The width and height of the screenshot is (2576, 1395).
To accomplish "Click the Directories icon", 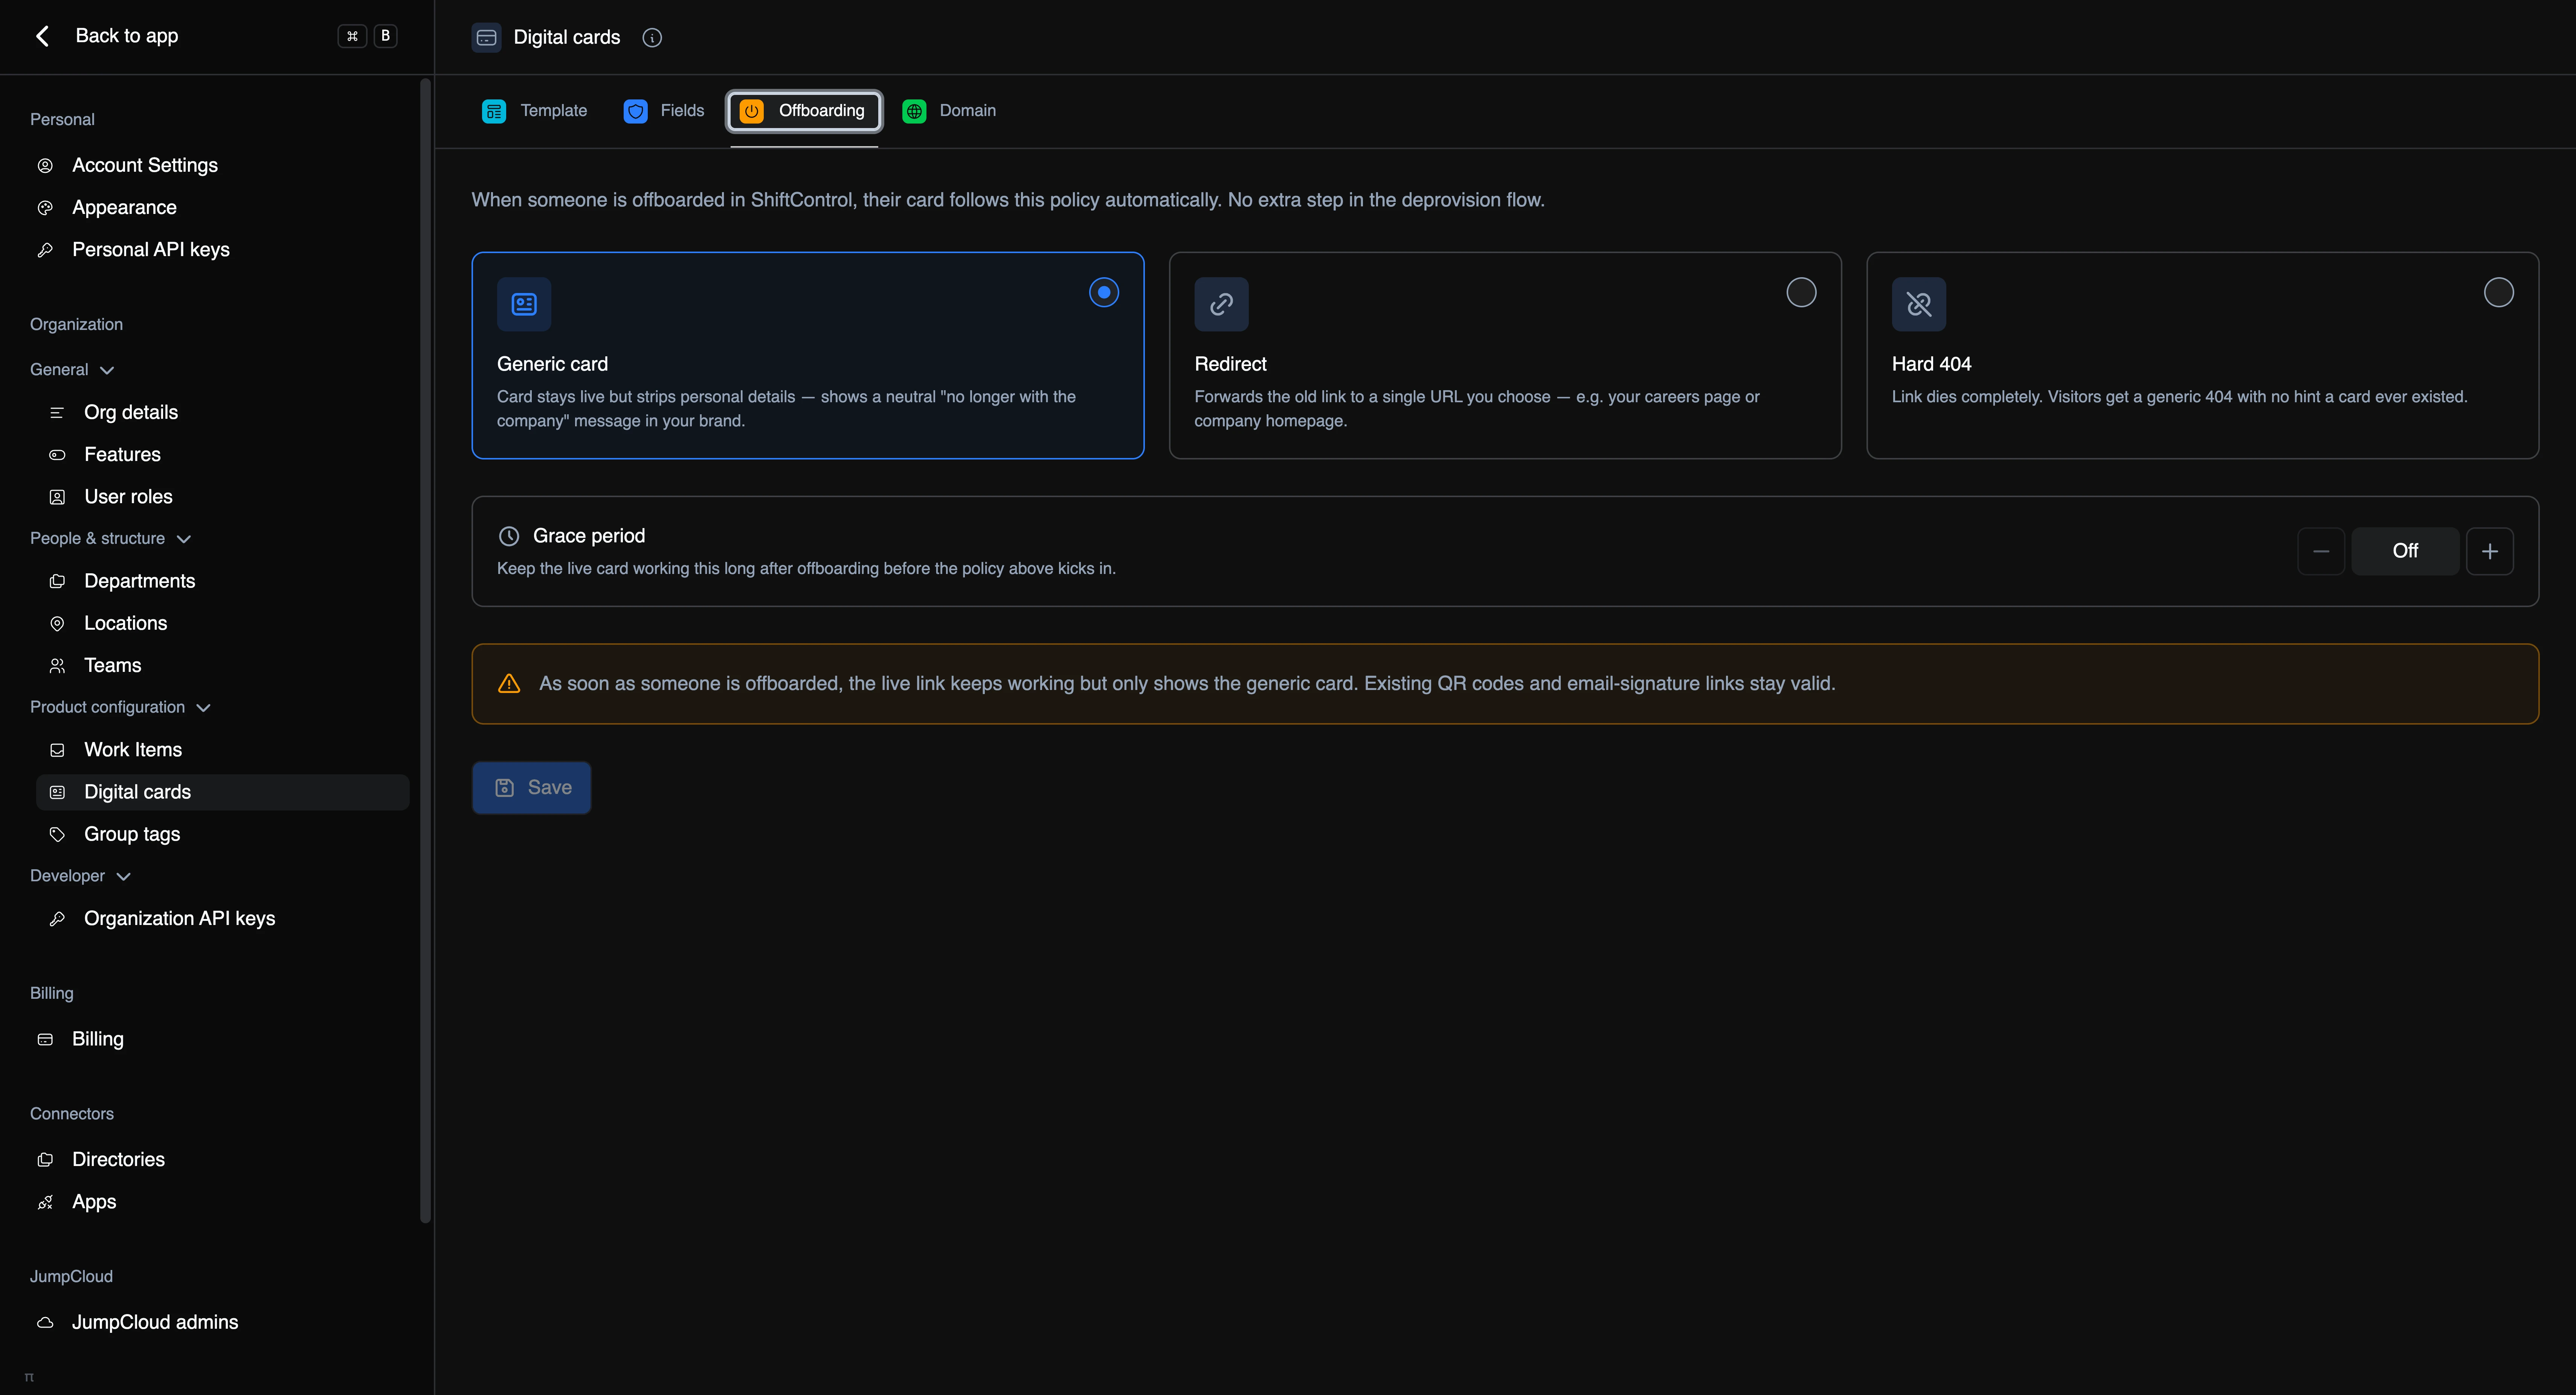I will [45, 1160].
